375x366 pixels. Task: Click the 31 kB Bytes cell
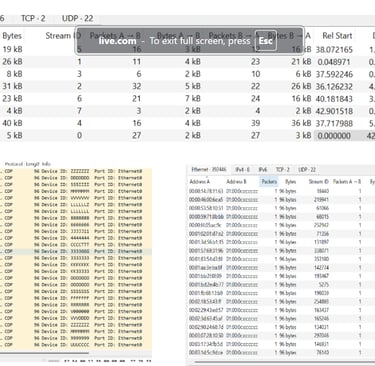coord(13,86)
